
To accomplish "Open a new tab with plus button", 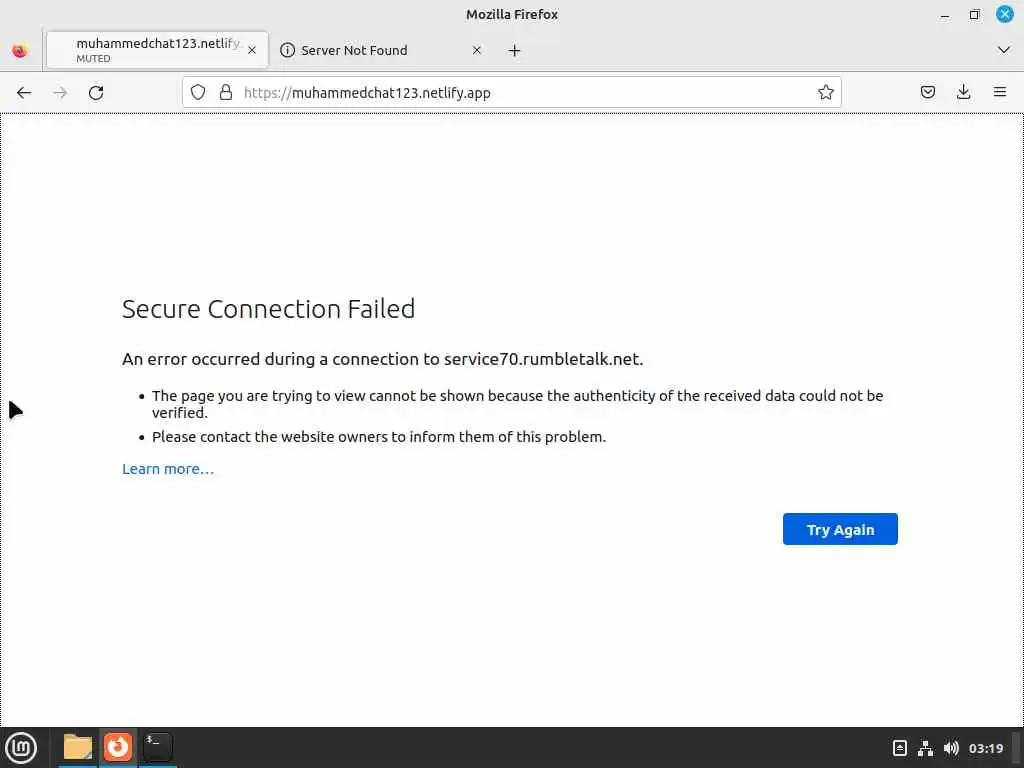I will (514, 50).
